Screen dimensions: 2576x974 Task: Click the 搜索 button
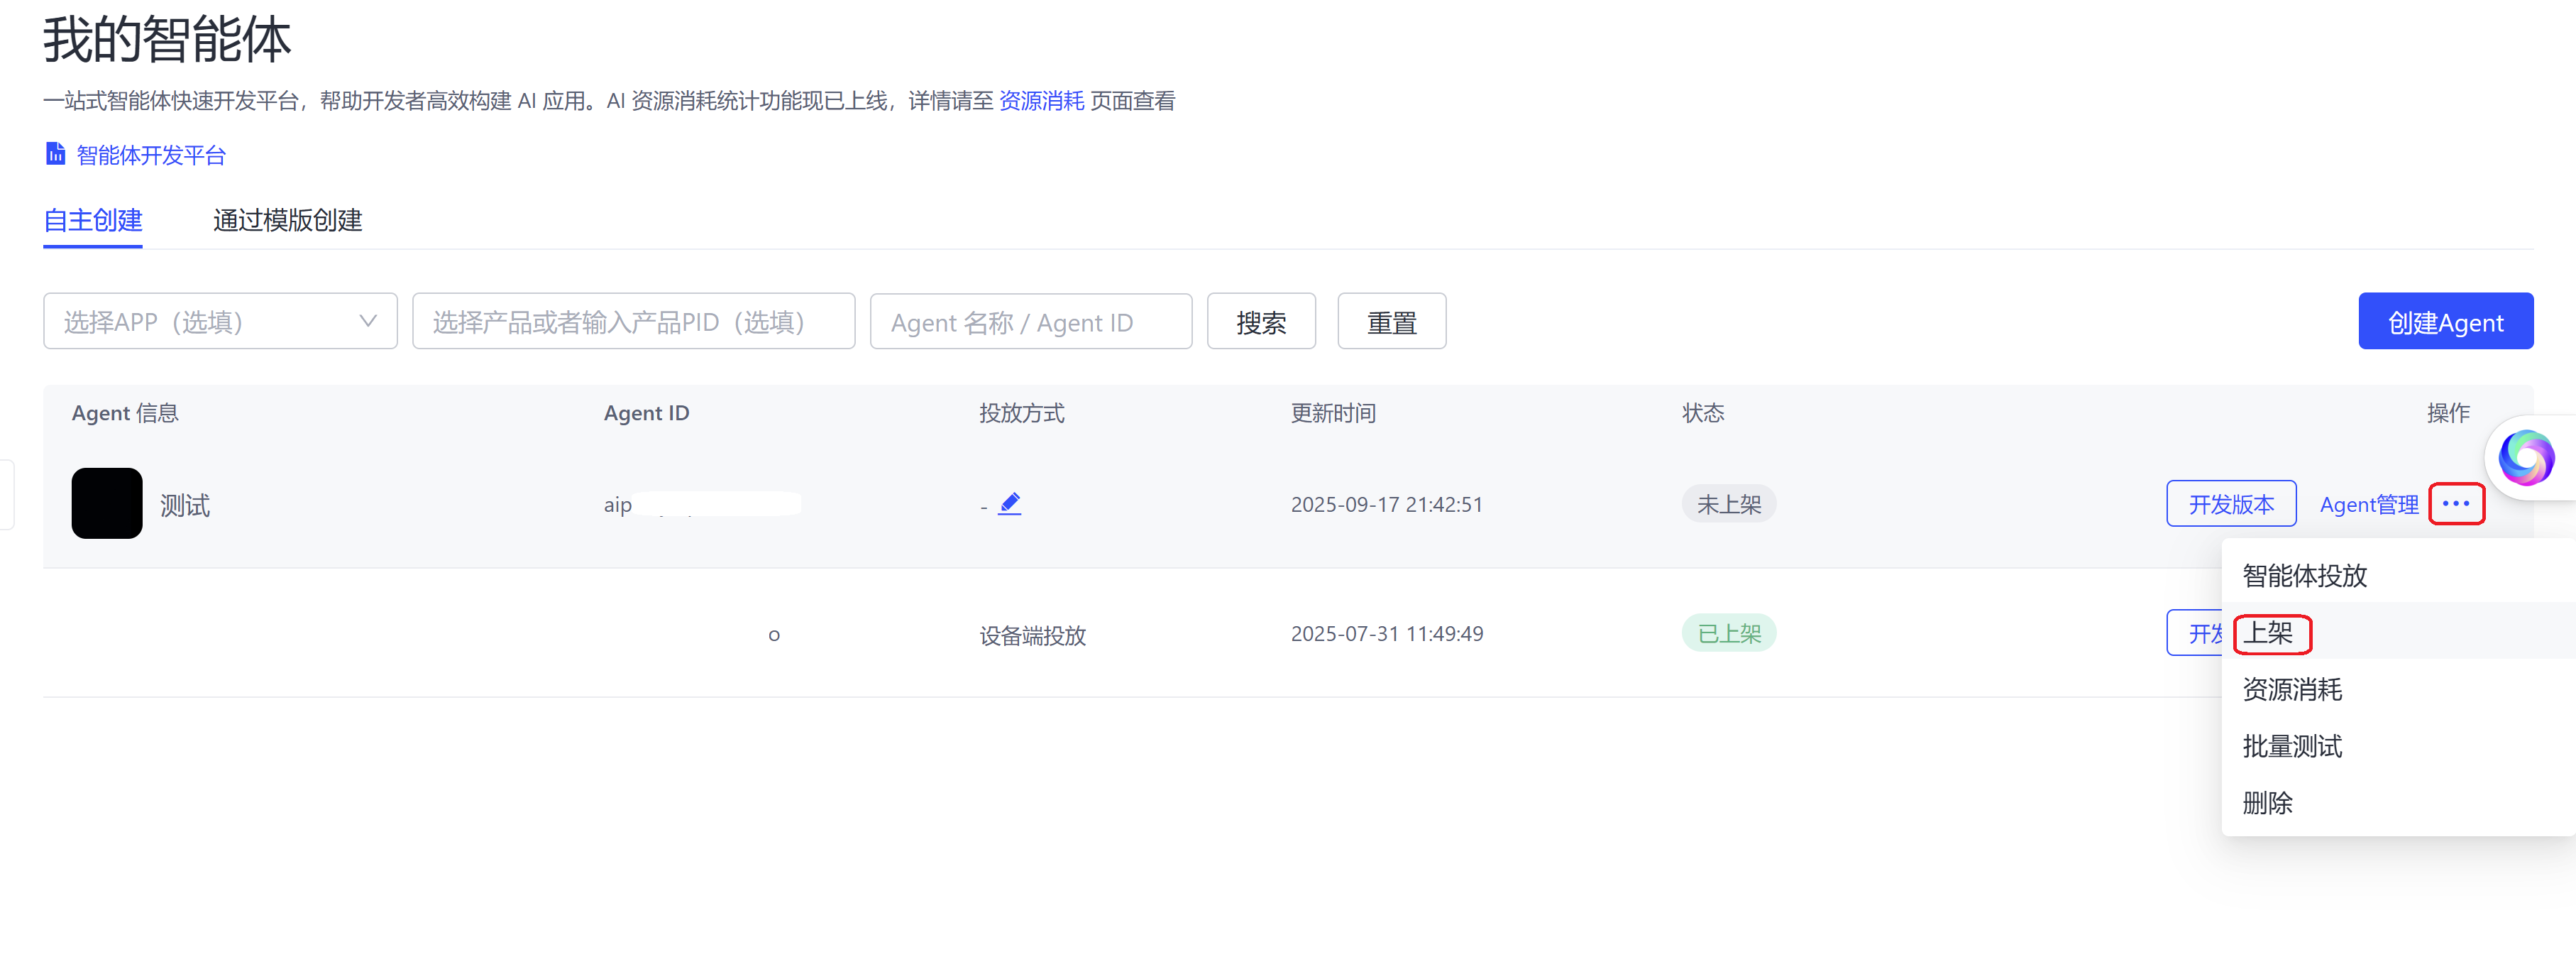point(1261,320)
